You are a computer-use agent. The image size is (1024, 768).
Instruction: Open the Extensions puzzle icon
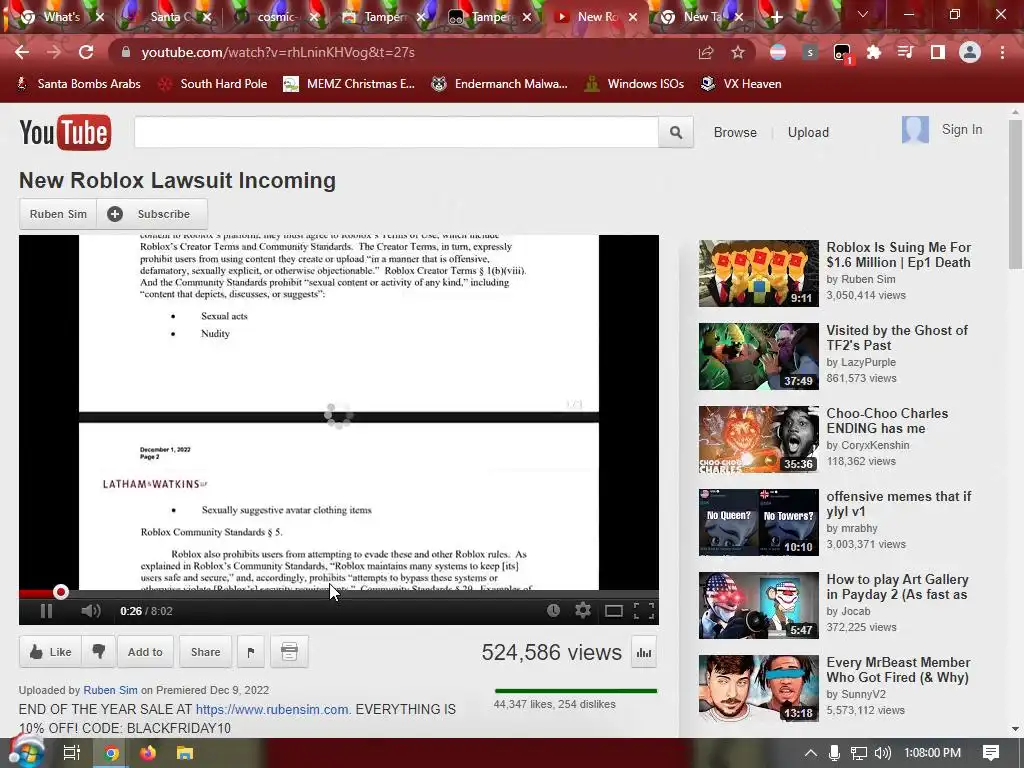pyautogui.click(x=874, y=52)
